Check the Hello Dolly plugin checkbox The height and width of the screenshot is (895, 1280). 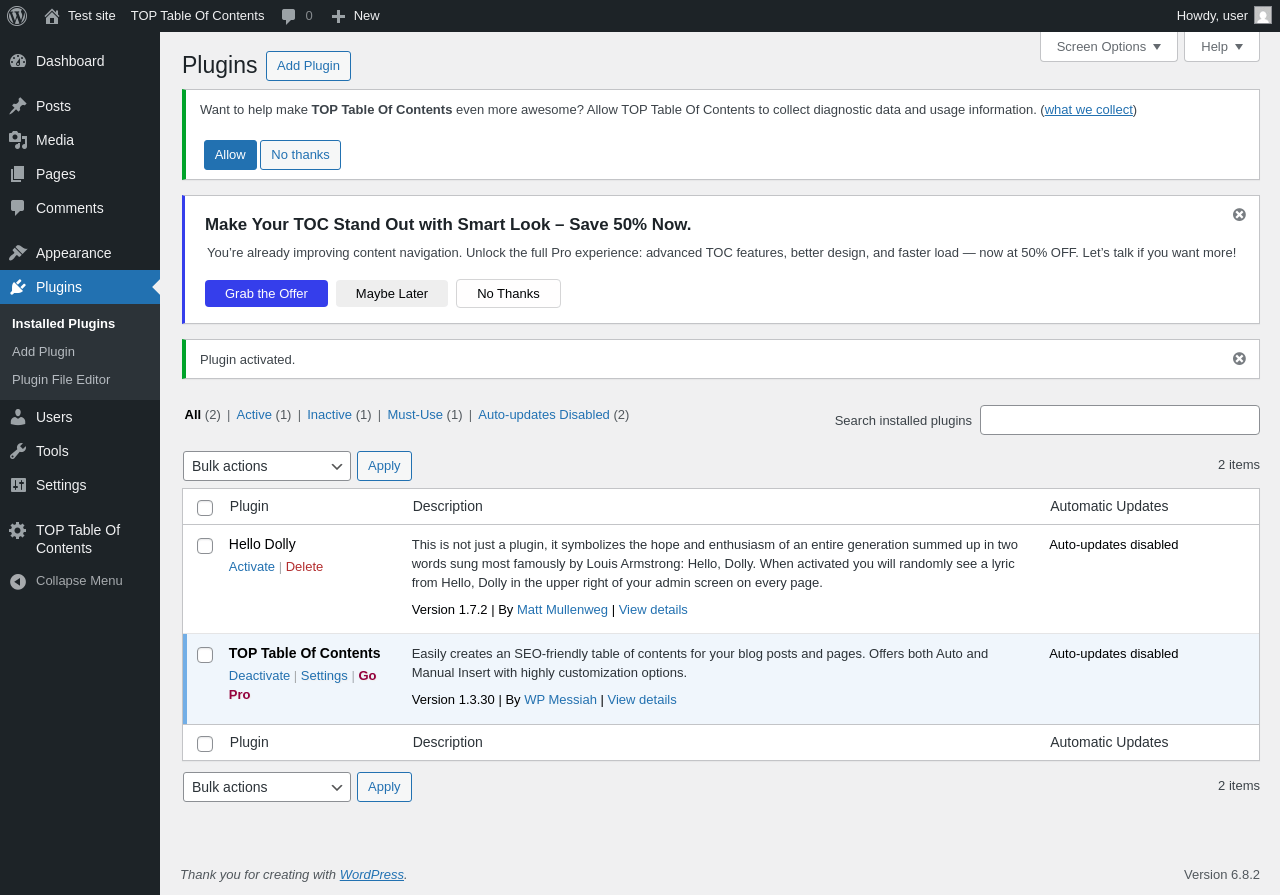[205, 546]
